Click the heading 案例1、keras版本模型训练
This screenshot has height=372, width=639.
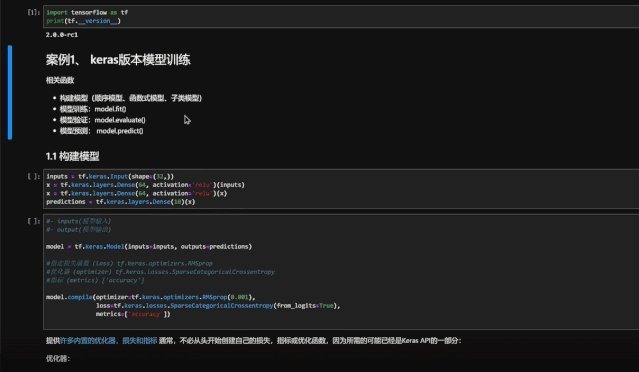(118, 60)
